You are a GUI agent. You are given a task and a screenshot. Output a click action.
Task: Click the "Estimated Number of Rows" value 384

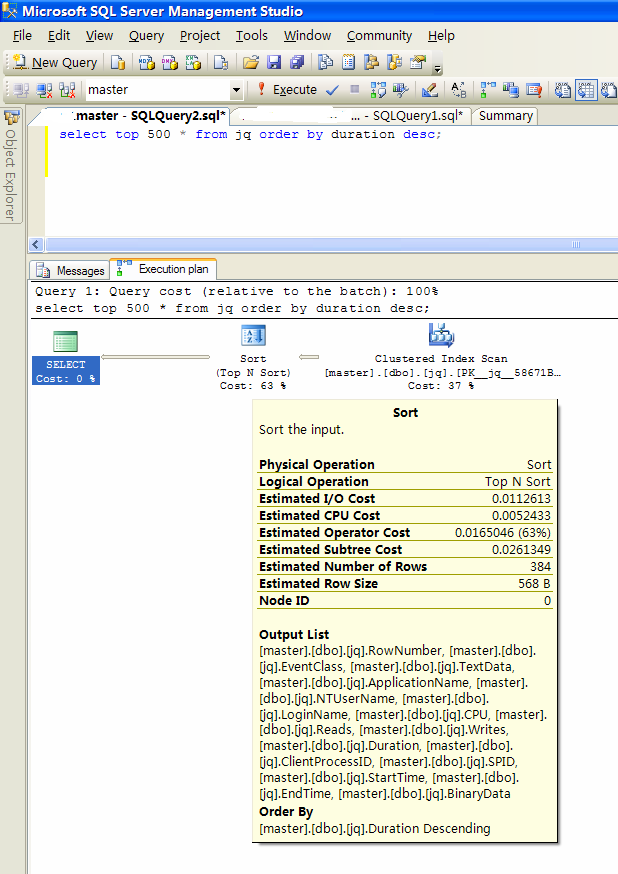(541, 567)
